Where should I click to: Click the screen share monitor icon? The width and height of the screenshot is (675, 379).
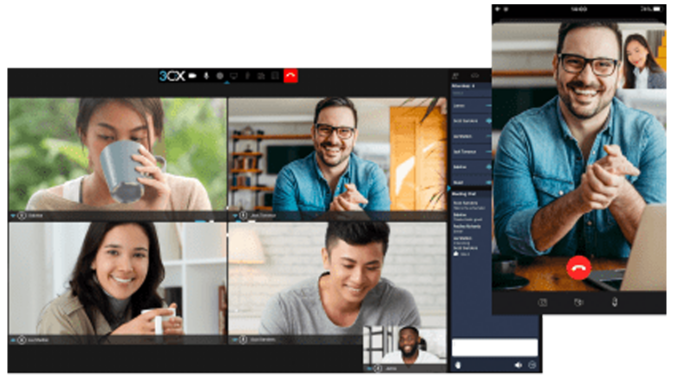pos(234,76)
